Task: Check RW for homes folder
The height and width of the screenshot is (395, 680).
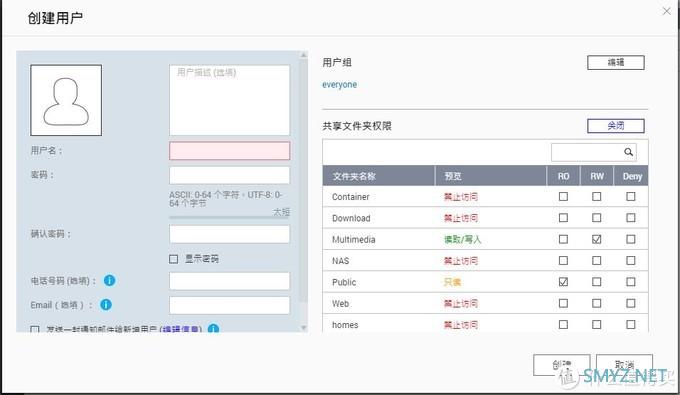Action: pos(597,324)
